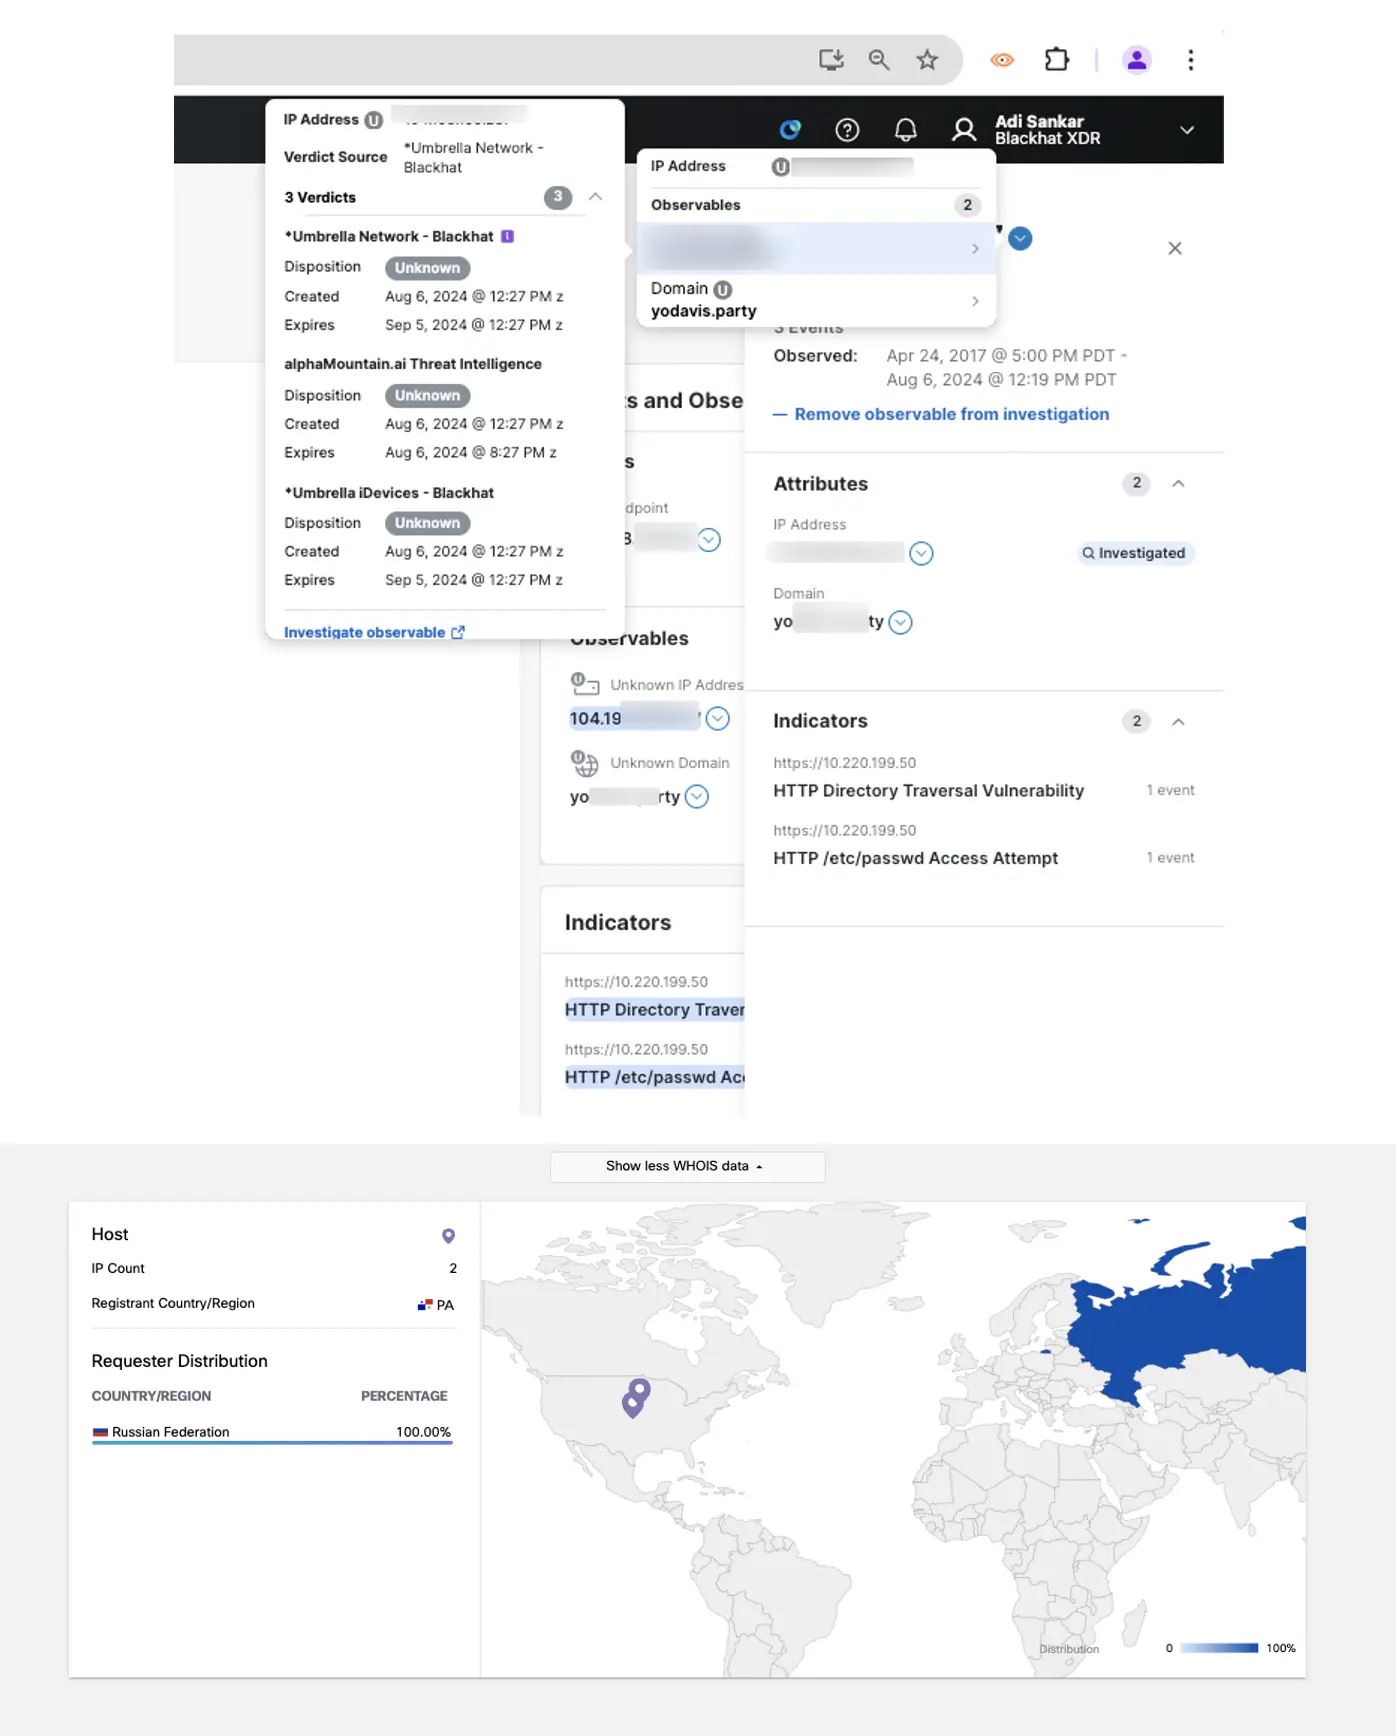
Task: Open the Chrome three-dot menu
Action: coord(1190,60)
